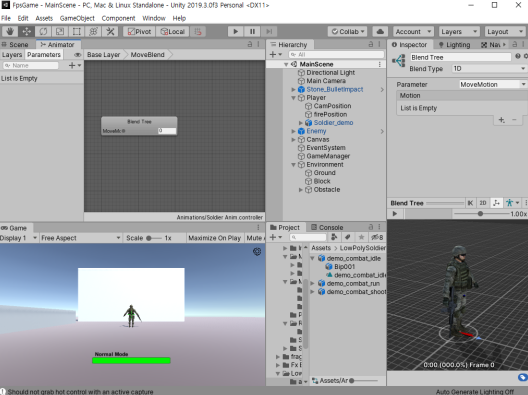Viewport: 528px width, 395px height.
Task: Select GameManager in Hierarchy
Action: pyautogui.click(x=328, y=156)
